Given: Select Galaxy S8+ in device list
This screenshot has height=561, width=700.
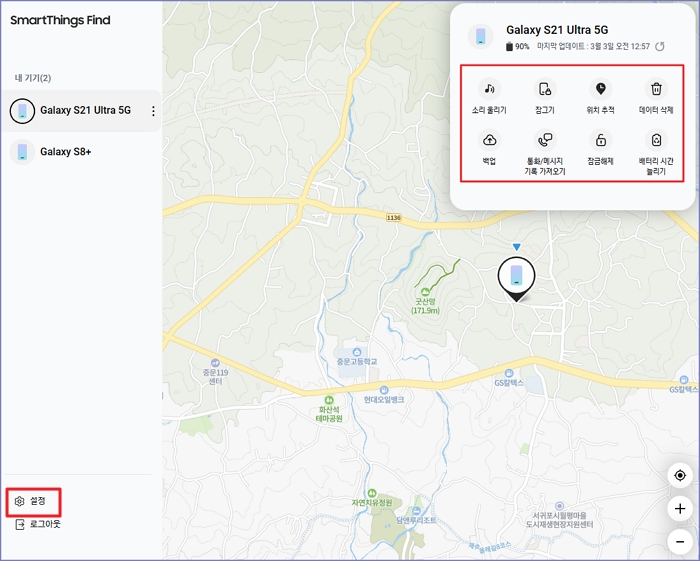Looking at the screenshot, I should click(x=81, y=152).
